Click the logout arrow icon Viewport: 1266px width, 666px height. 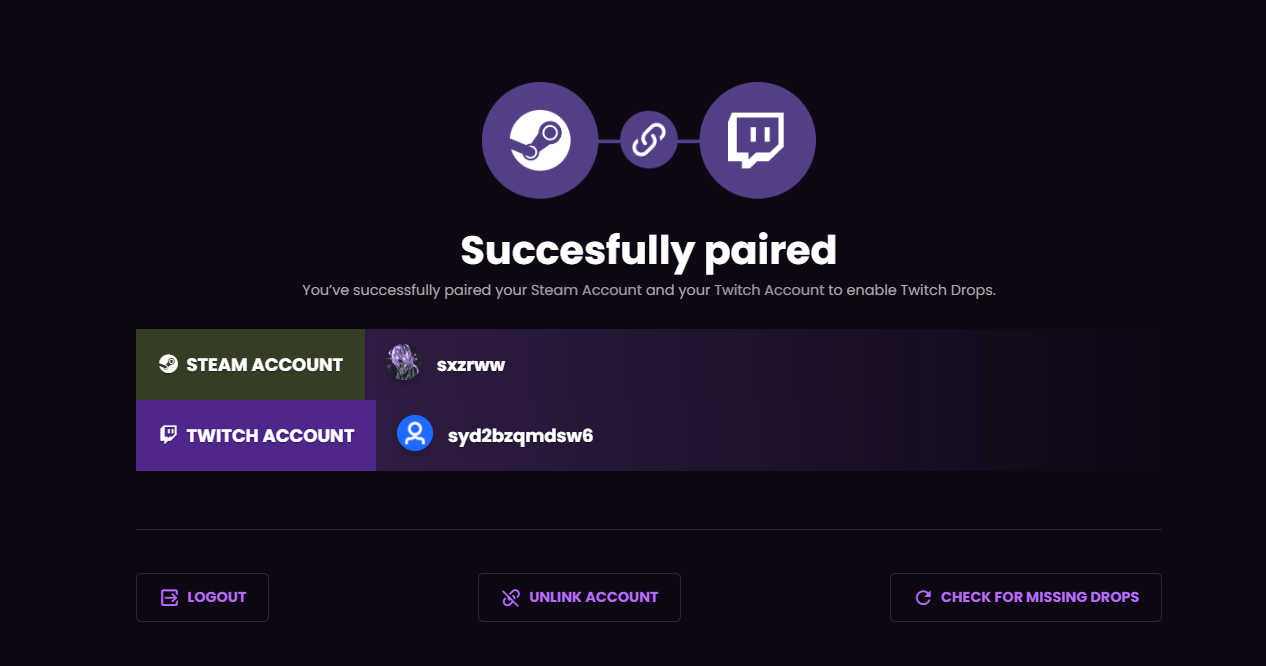click(x=169, y=597)
